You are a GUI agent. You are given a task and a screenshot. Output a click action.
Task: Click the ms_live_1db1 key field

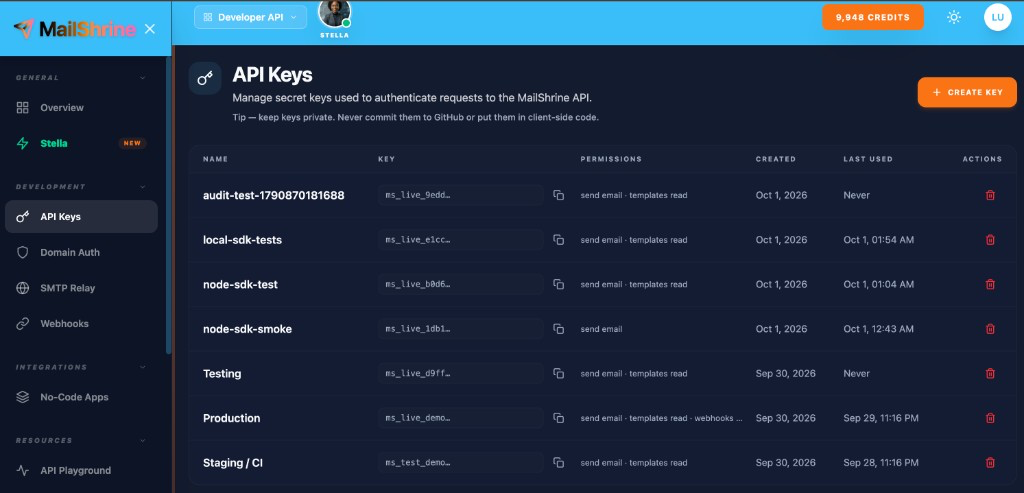(x=460, y=329)
